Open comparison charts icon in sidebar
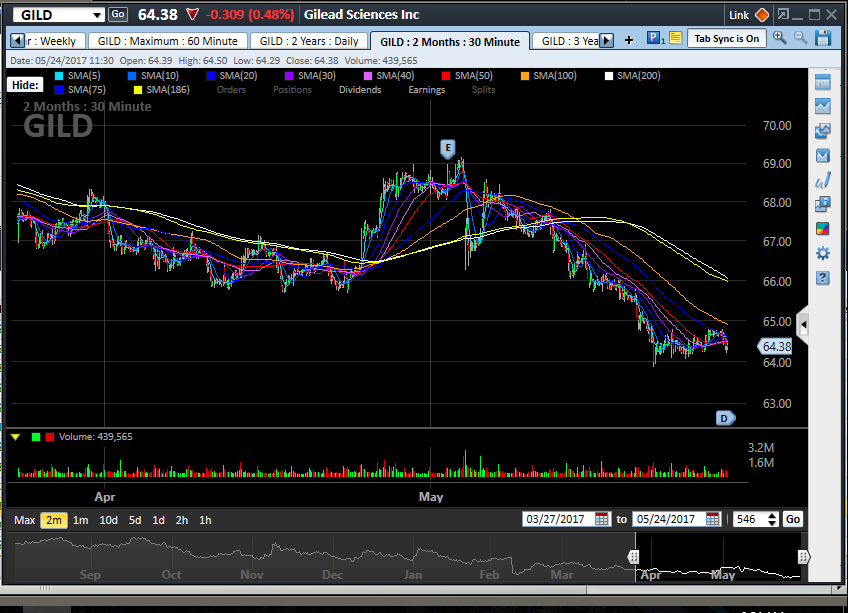 point(823,130)
